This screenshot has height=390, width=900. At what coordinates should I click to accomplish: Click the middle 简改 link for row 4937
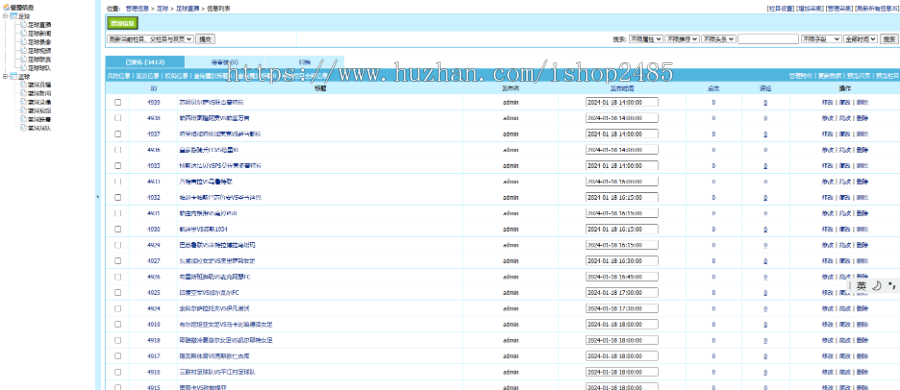(x=845, y=134)
